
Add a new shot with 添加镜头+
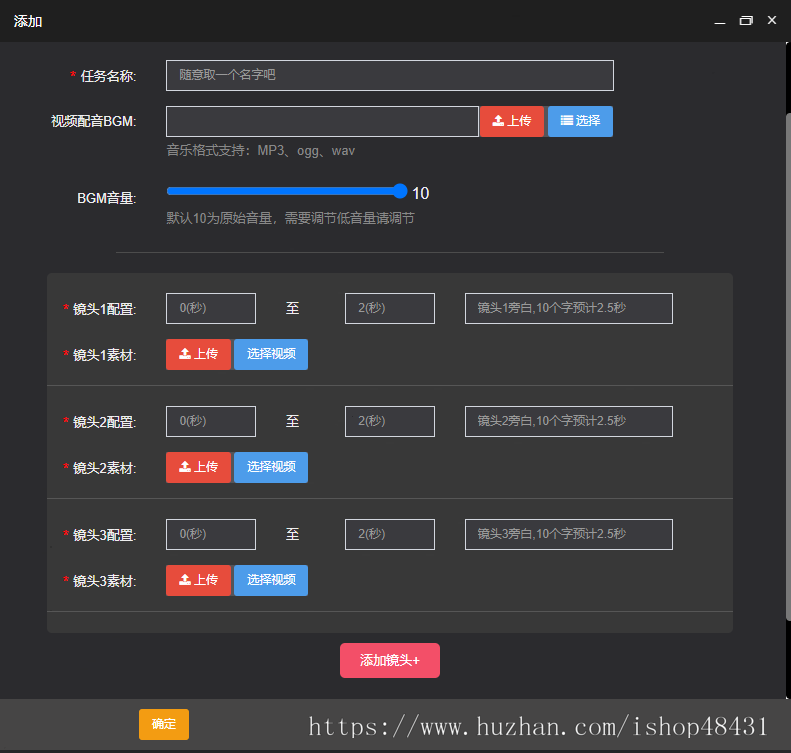(x=390, y=661)
